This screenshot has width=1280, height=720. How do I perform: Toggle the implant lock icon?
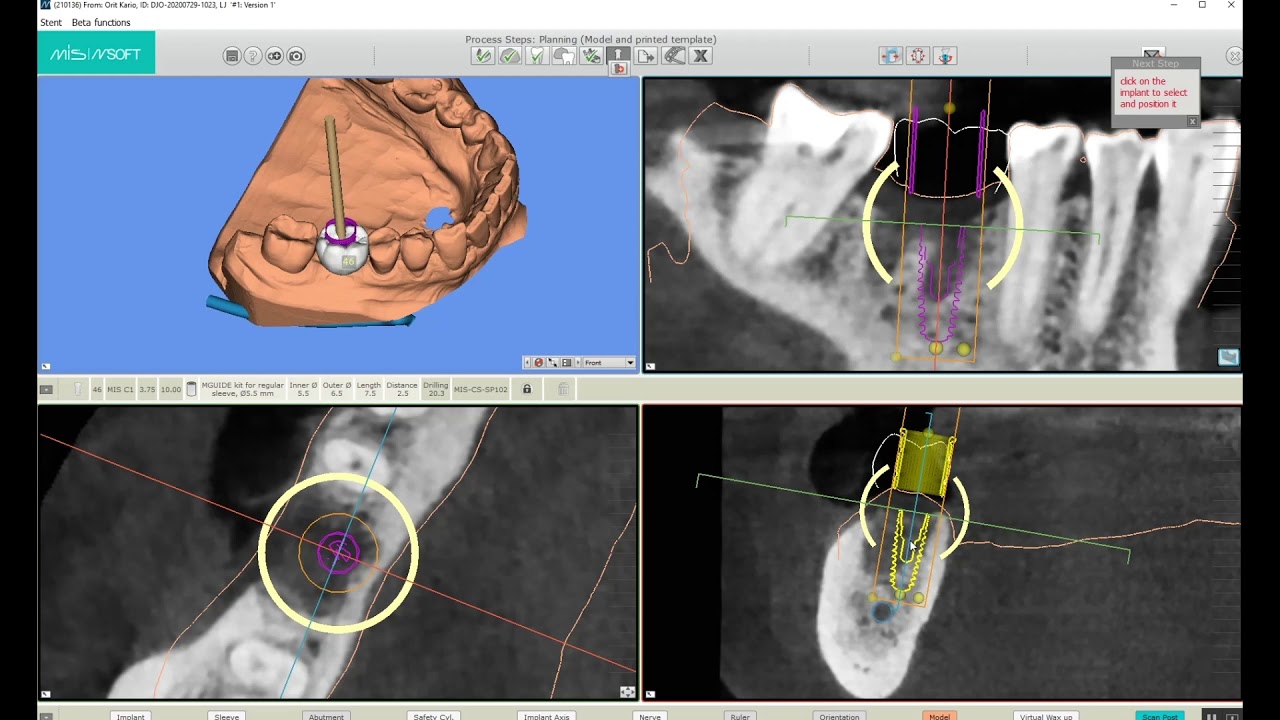(x=527, y=389)
